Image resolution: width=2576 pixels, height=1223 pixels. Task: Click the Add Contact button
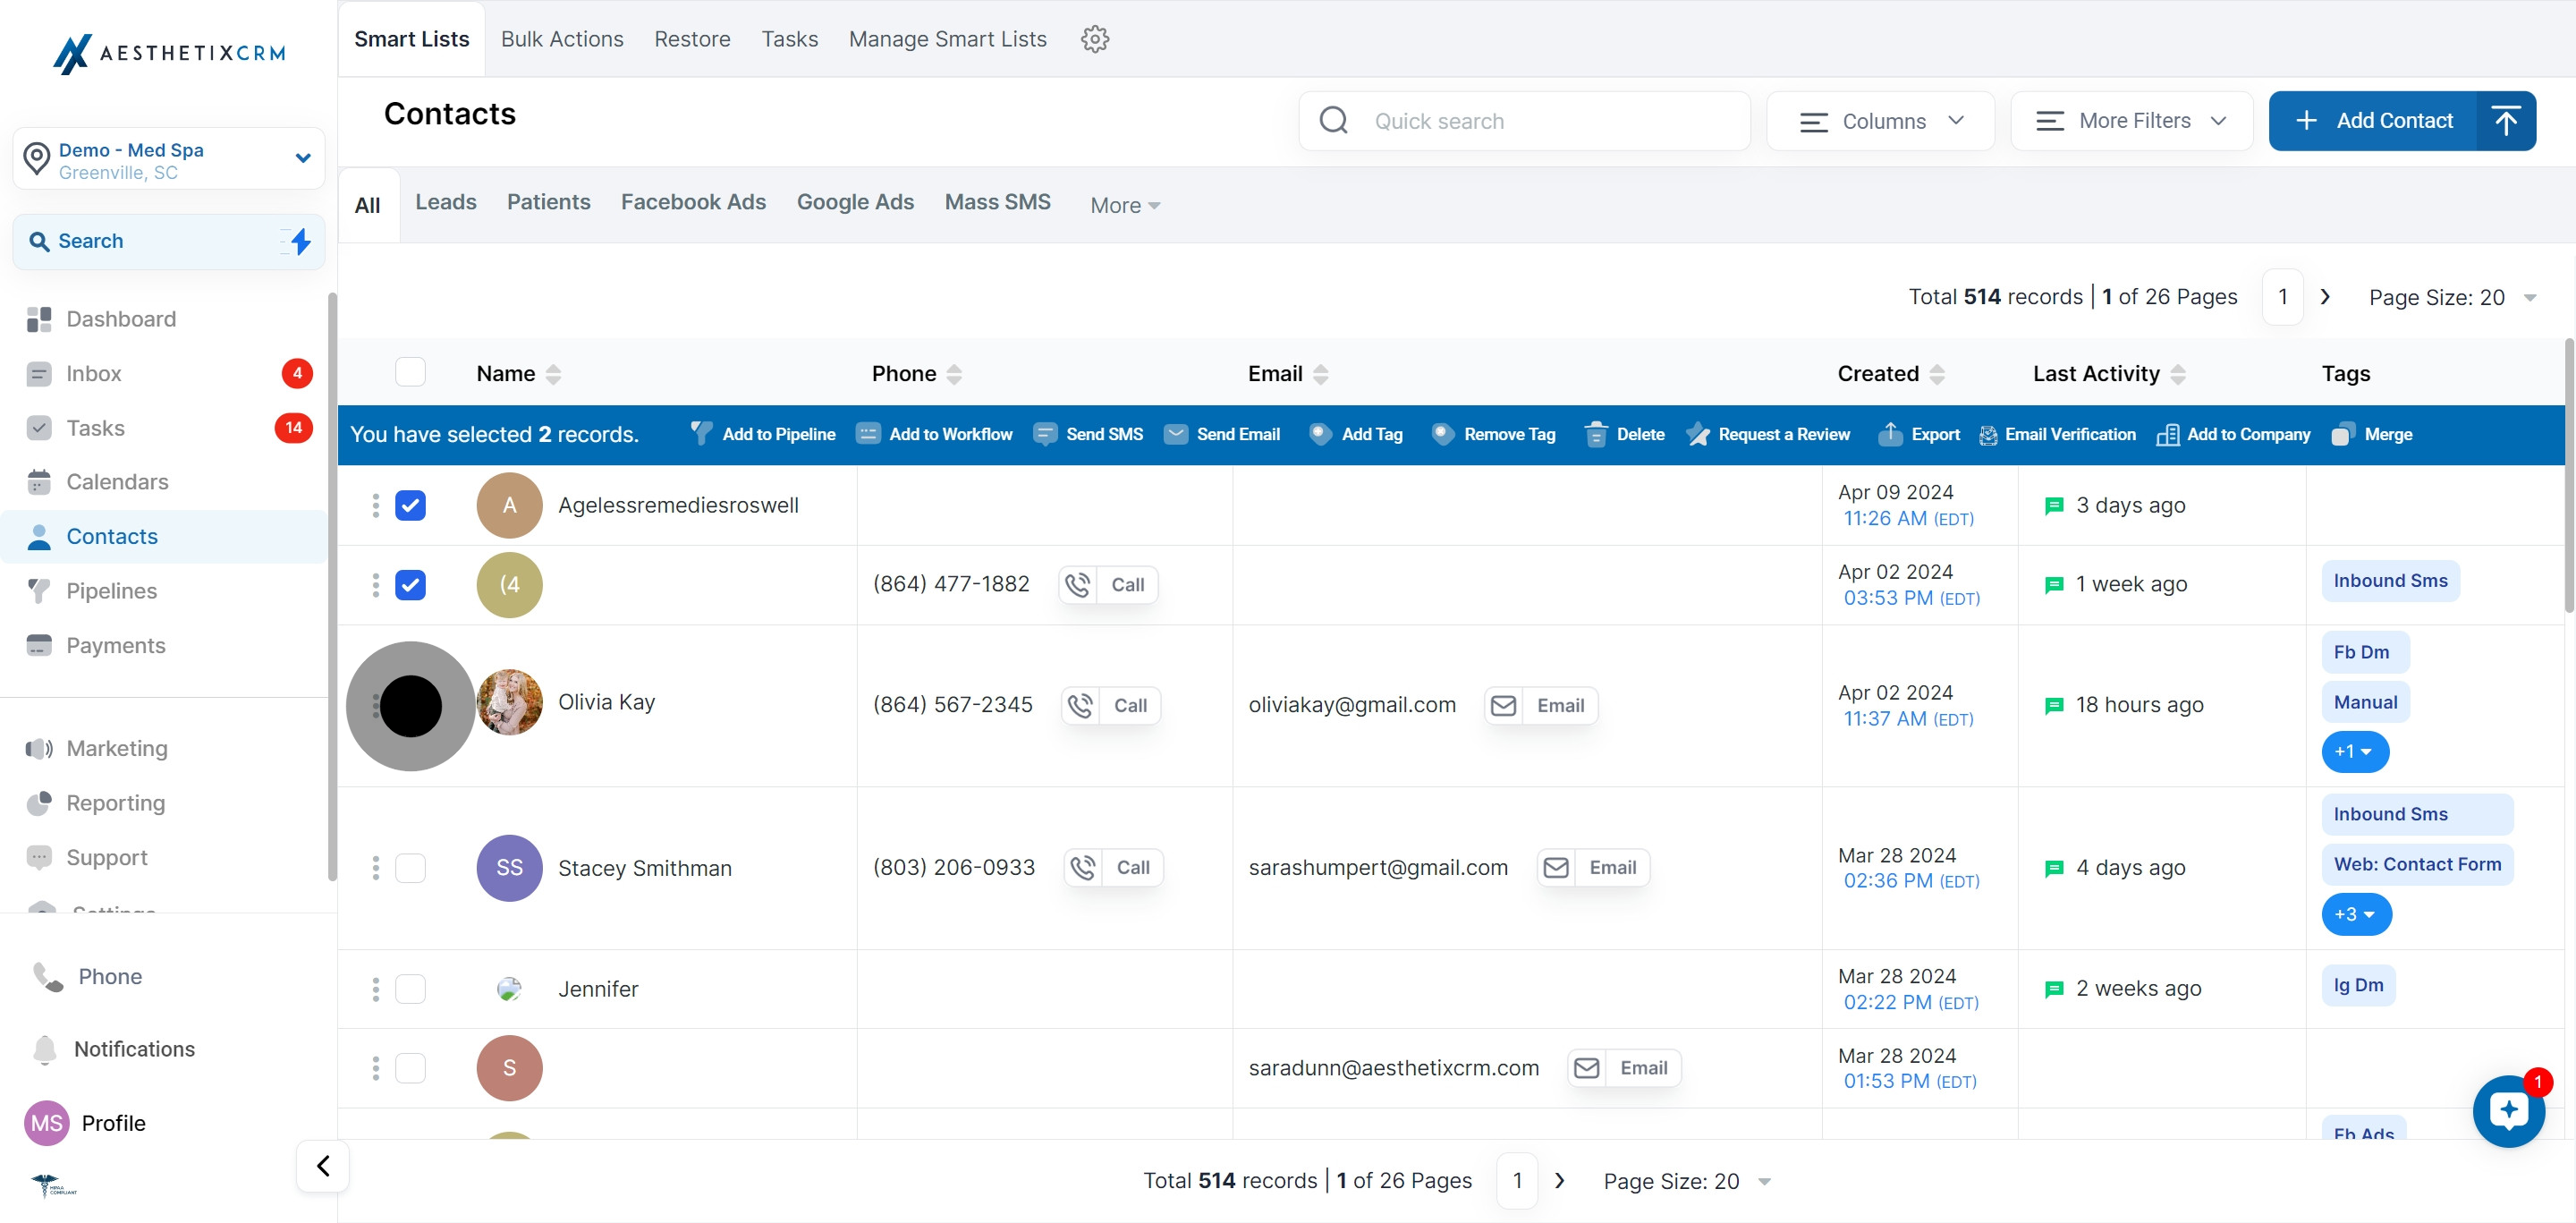2374,121
